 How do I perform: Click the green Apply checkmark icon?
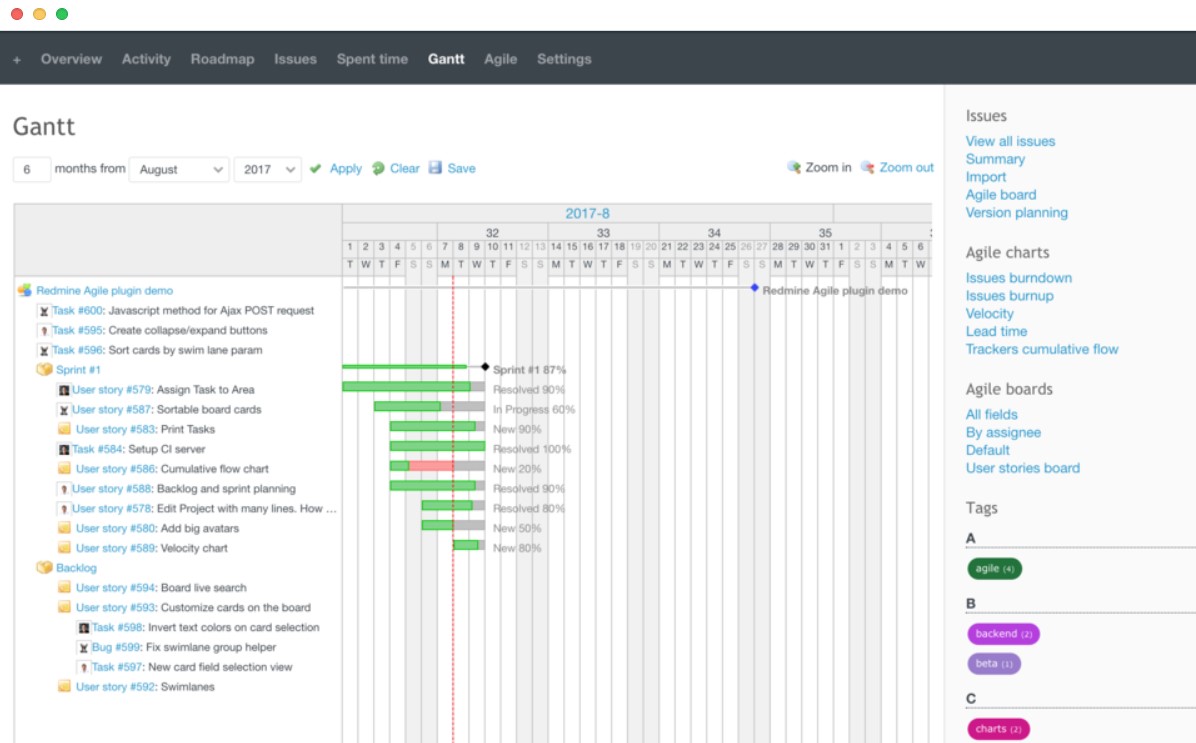tap(316, 169)
